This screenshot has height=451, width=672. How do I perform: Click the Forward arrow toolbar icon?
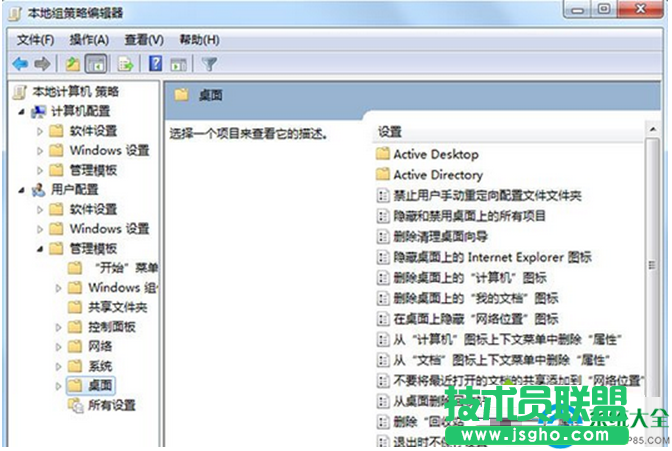click(42, 64)
